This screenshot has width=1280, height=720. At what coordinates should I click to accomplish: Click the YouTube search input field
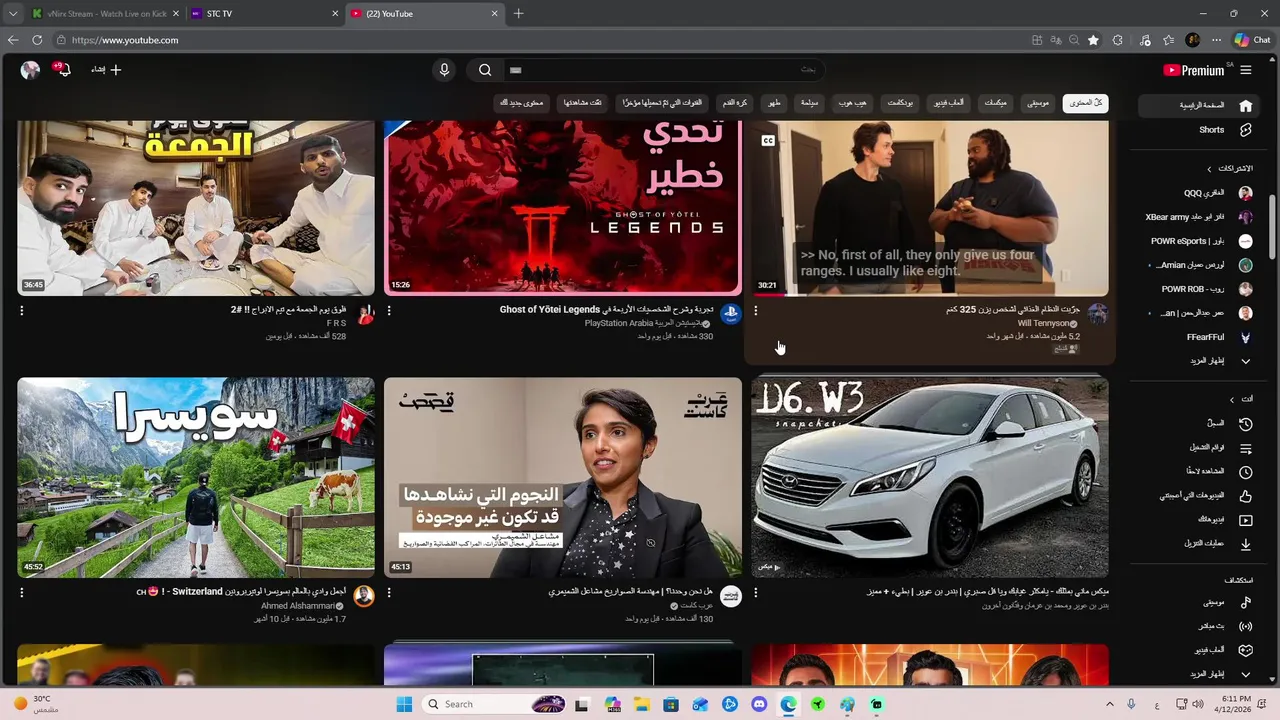click(664, 70)
